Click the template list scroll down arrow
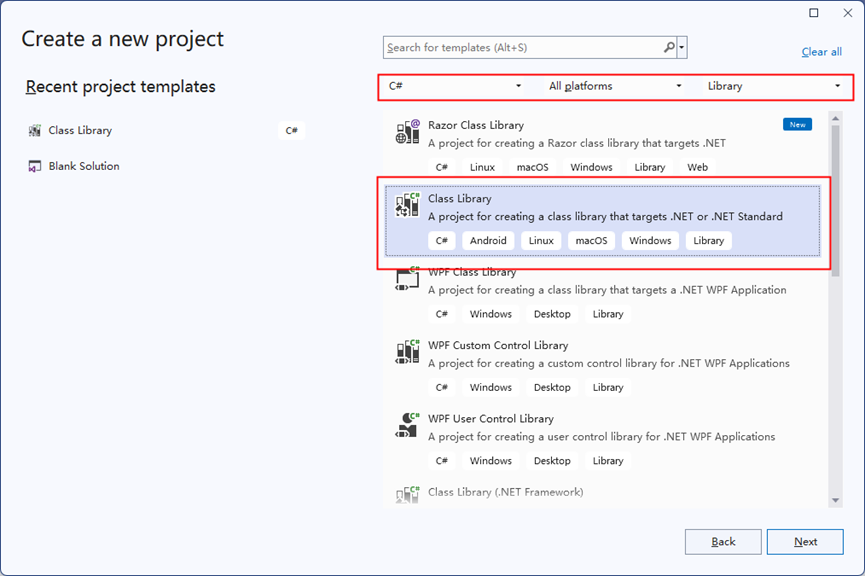The height and width of the screenshot is (576, 865). click(835, 500)
